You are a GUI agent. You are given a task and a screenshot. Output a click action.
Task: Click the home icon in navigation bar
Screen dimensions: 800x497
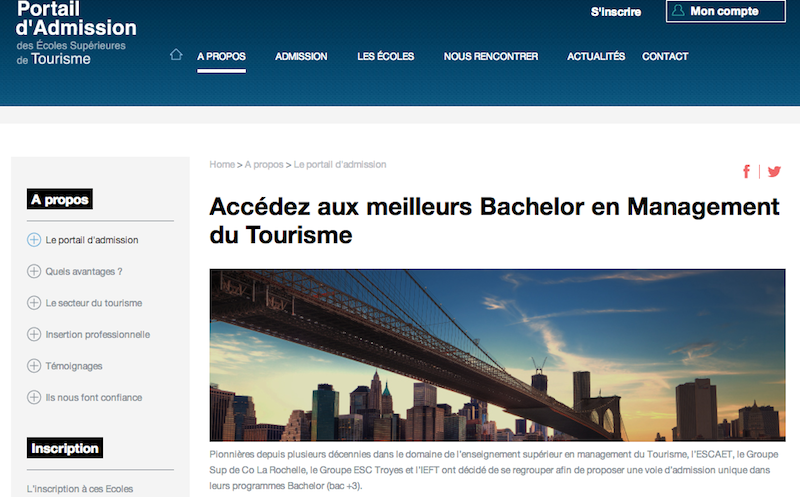[x=176, y=55]
